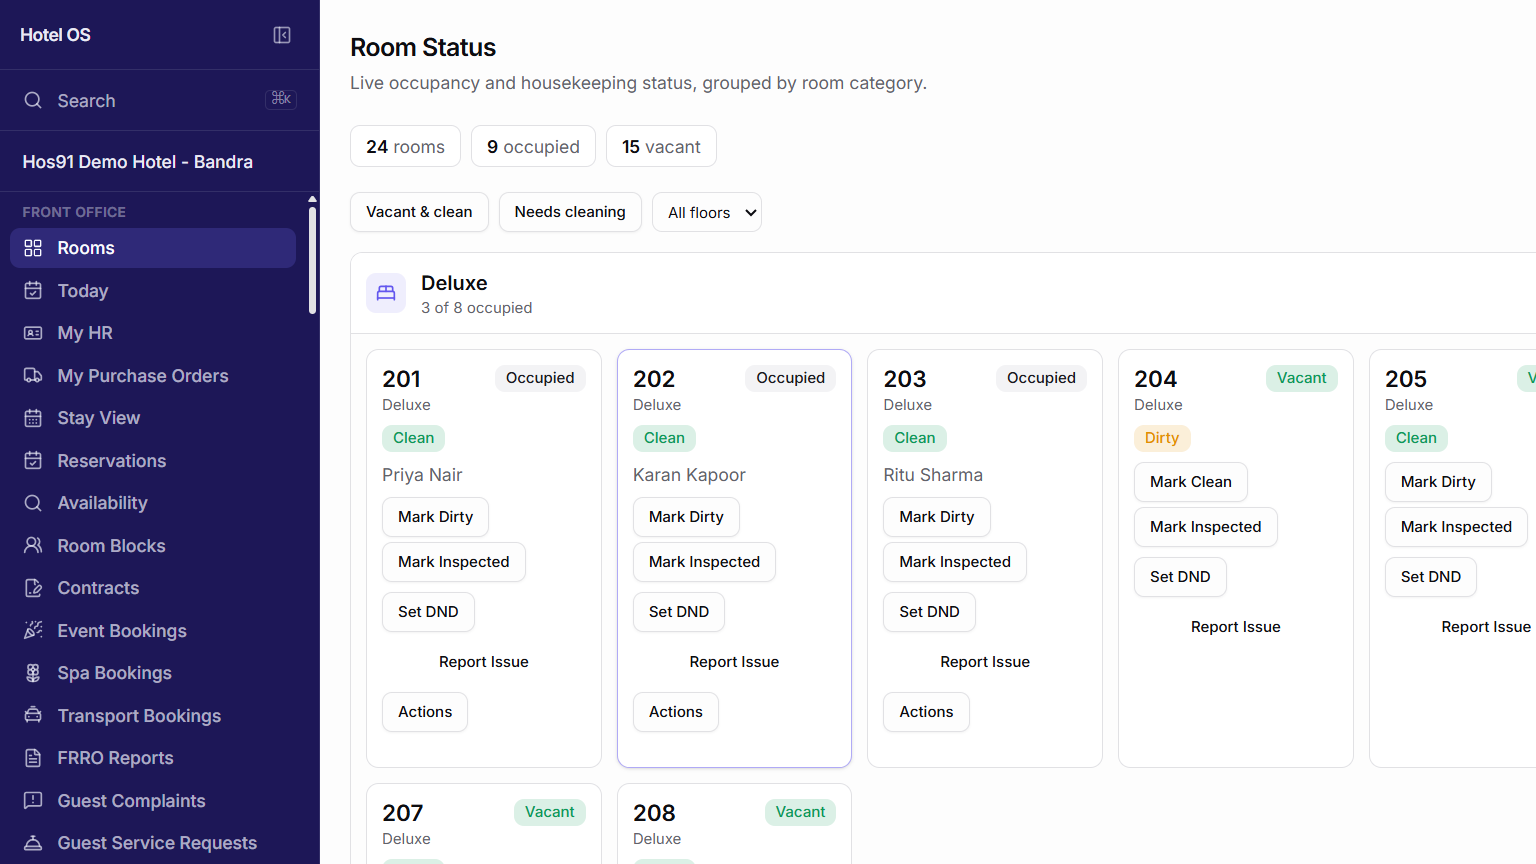Expand the Actions menu for room 201
This screenshot has height=864, width=1536.
[x=425, y=712]
